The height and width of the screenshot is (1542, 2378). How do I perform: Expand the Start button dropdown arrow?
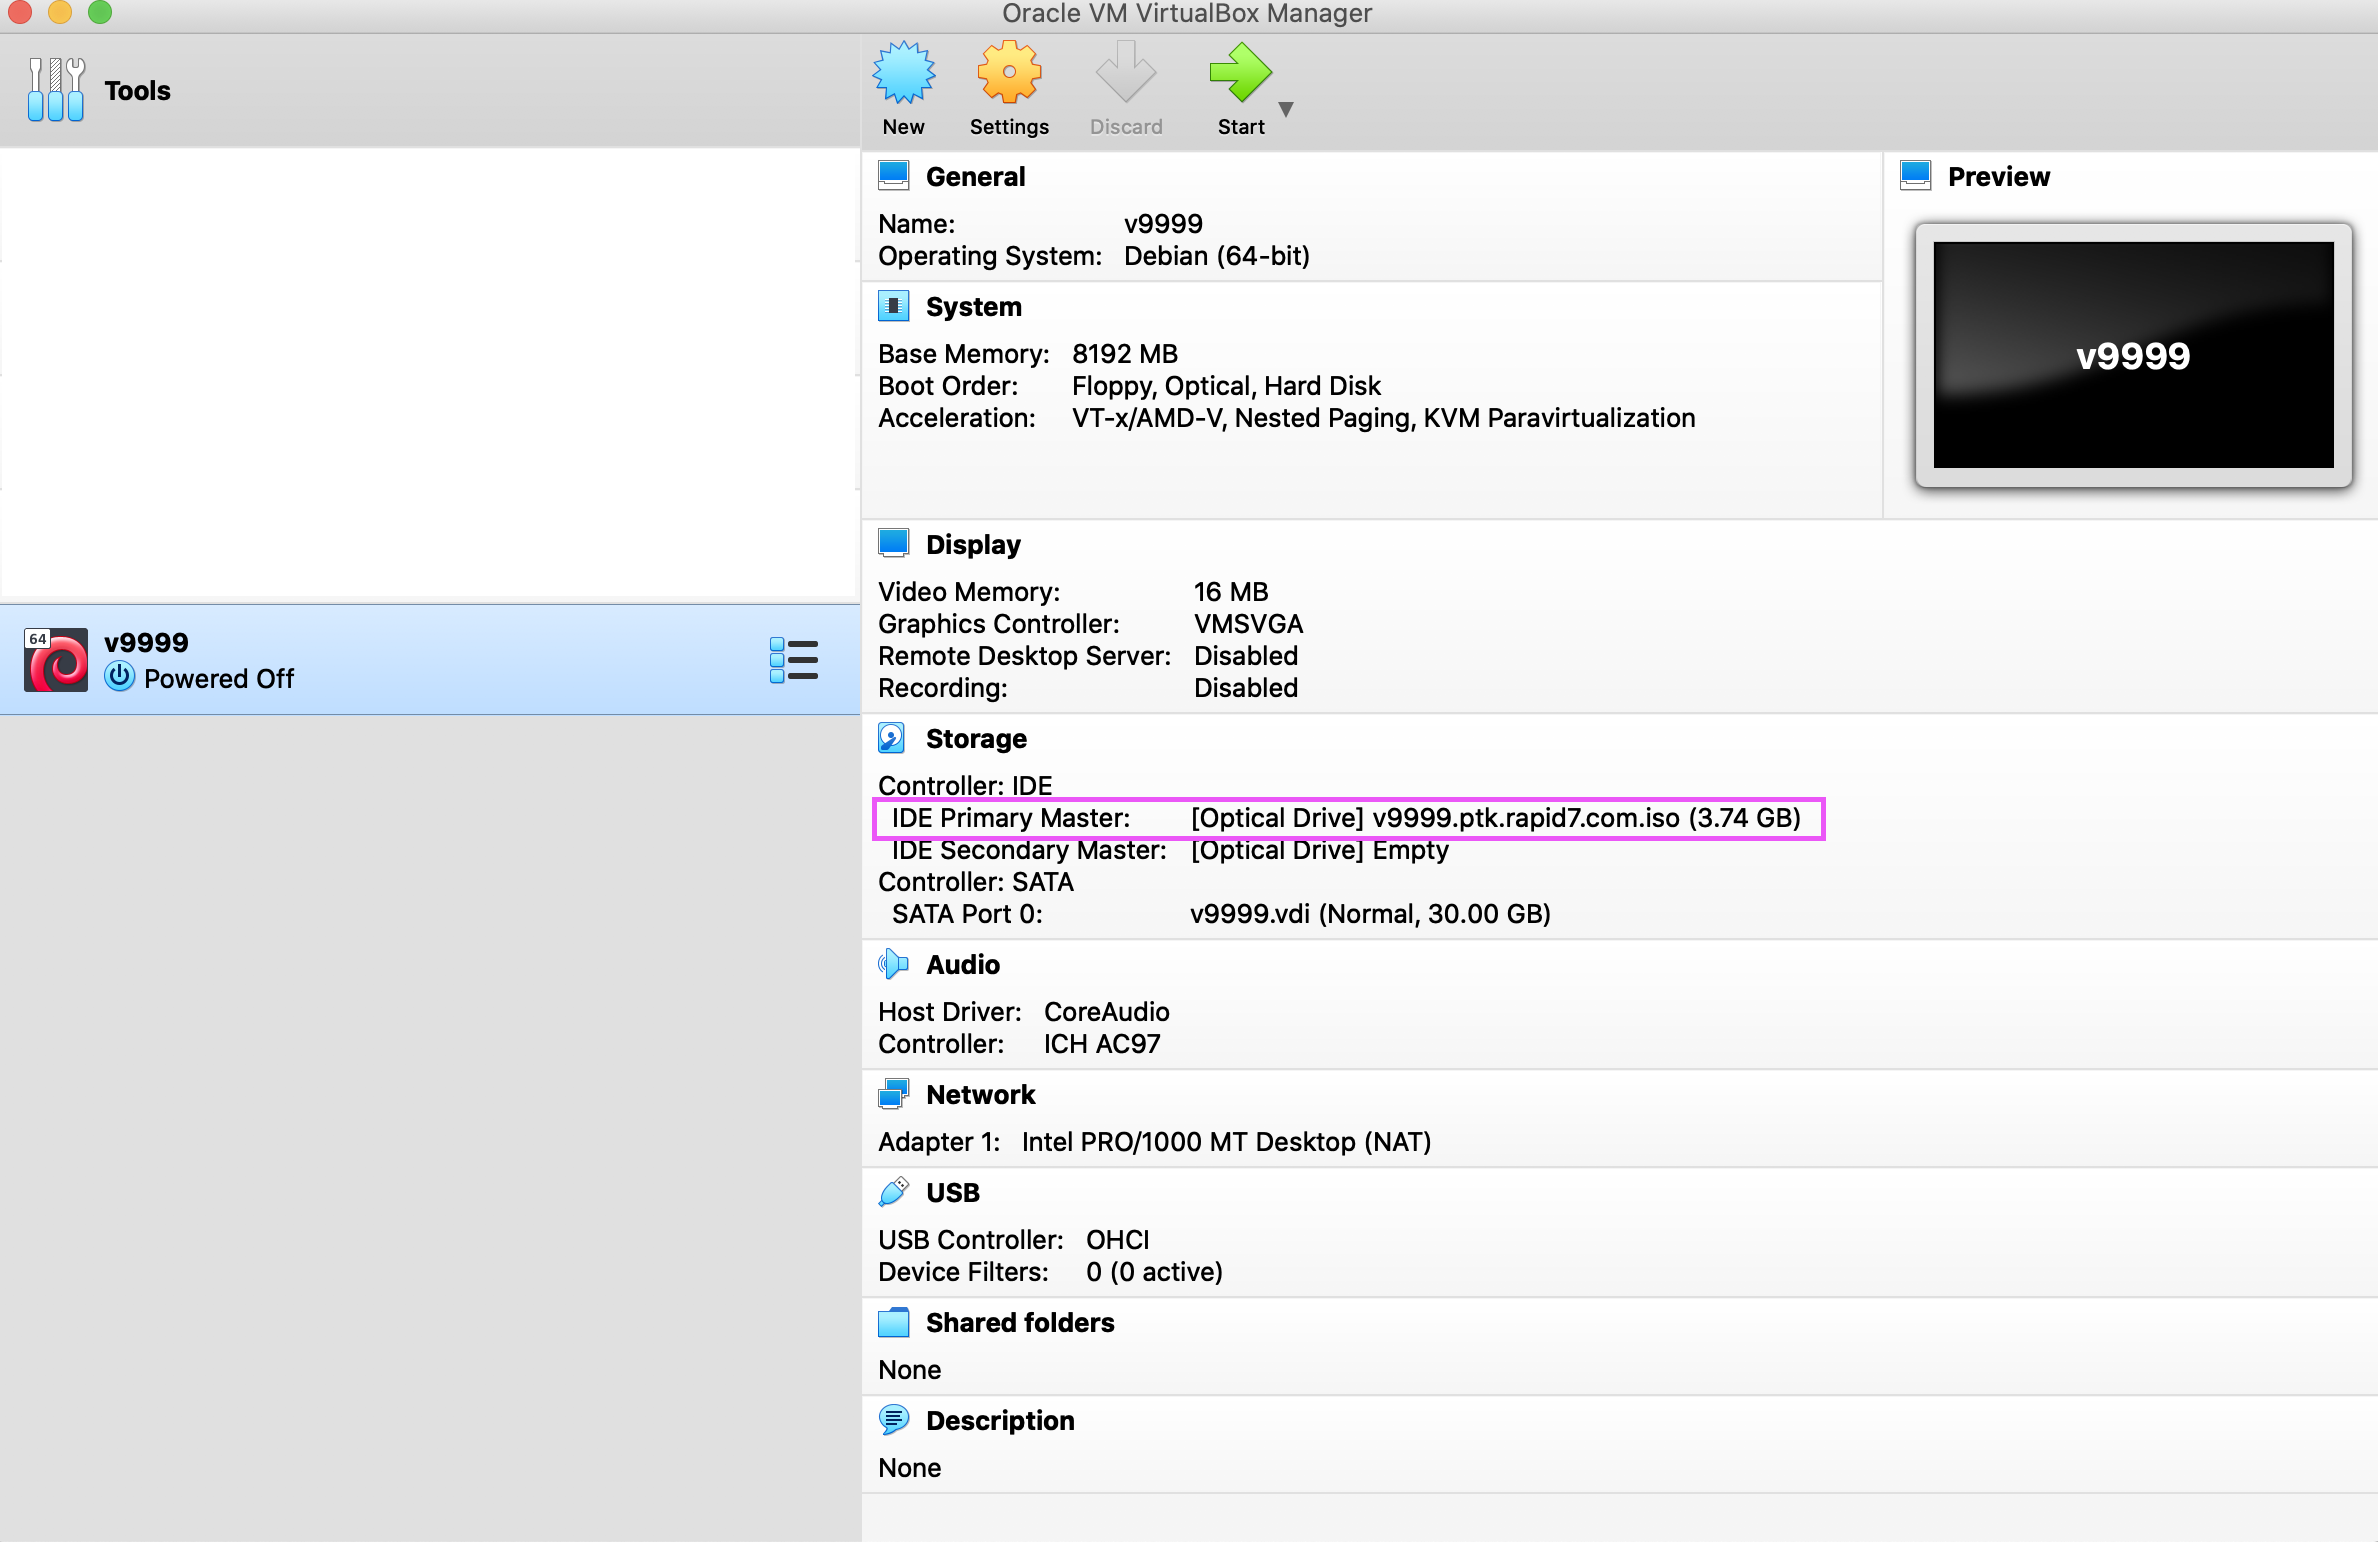pos(1286,109)
